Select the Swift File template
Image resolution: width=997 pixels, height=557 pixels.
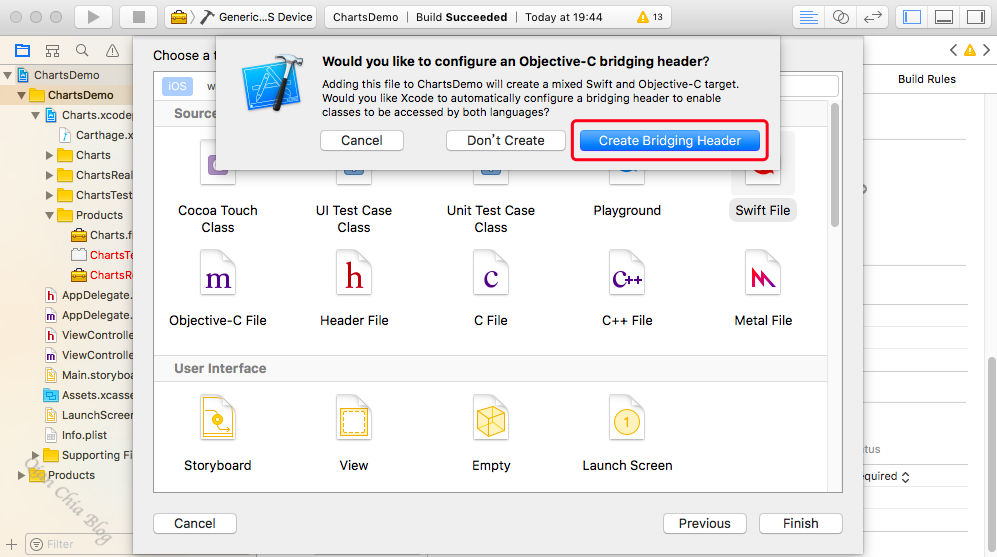point(762,210)
